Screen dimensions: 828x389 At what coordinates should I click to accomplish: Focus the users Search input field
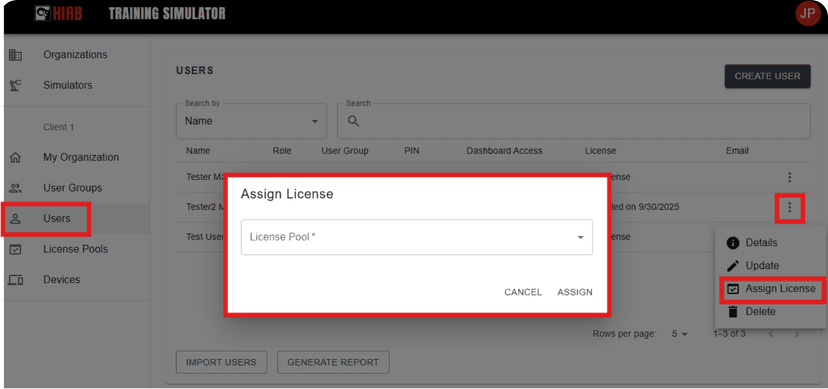point(573,121)
